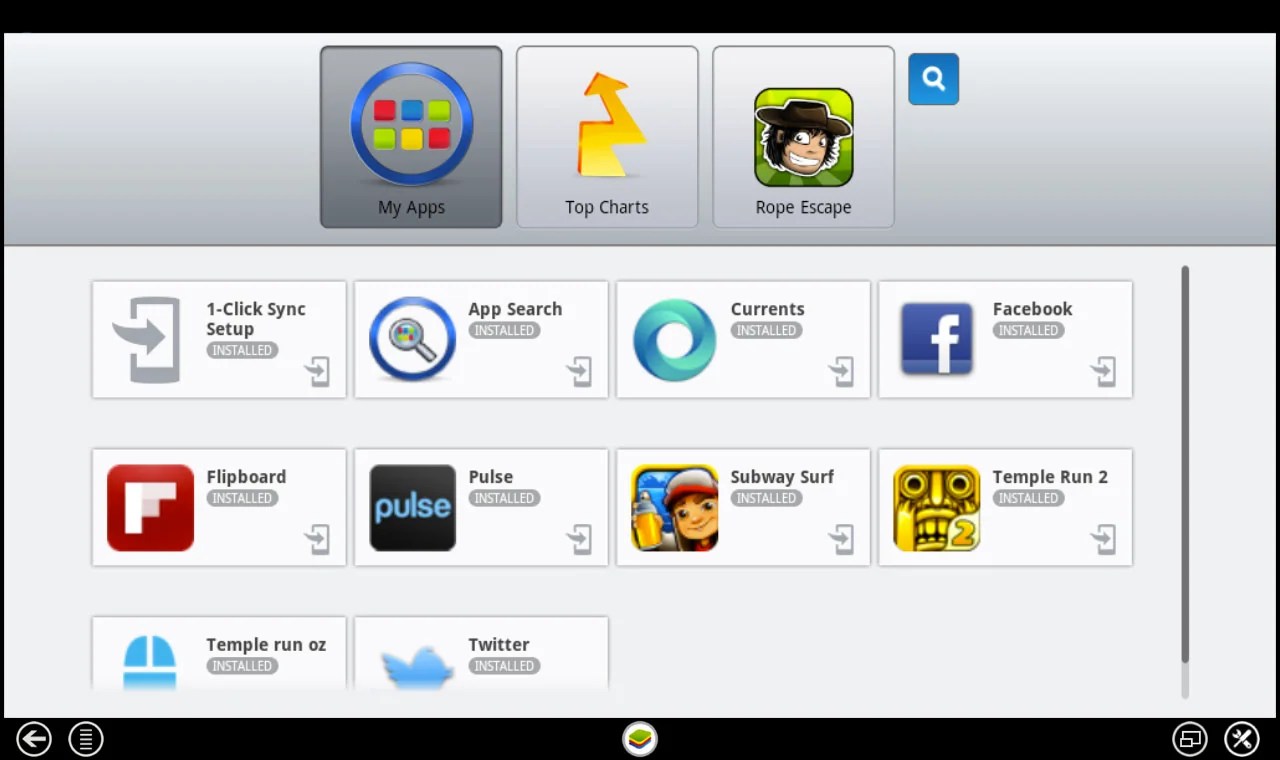
Task: Click the INSTALLED badge under Temple run oz
Action: click(242, 666)
